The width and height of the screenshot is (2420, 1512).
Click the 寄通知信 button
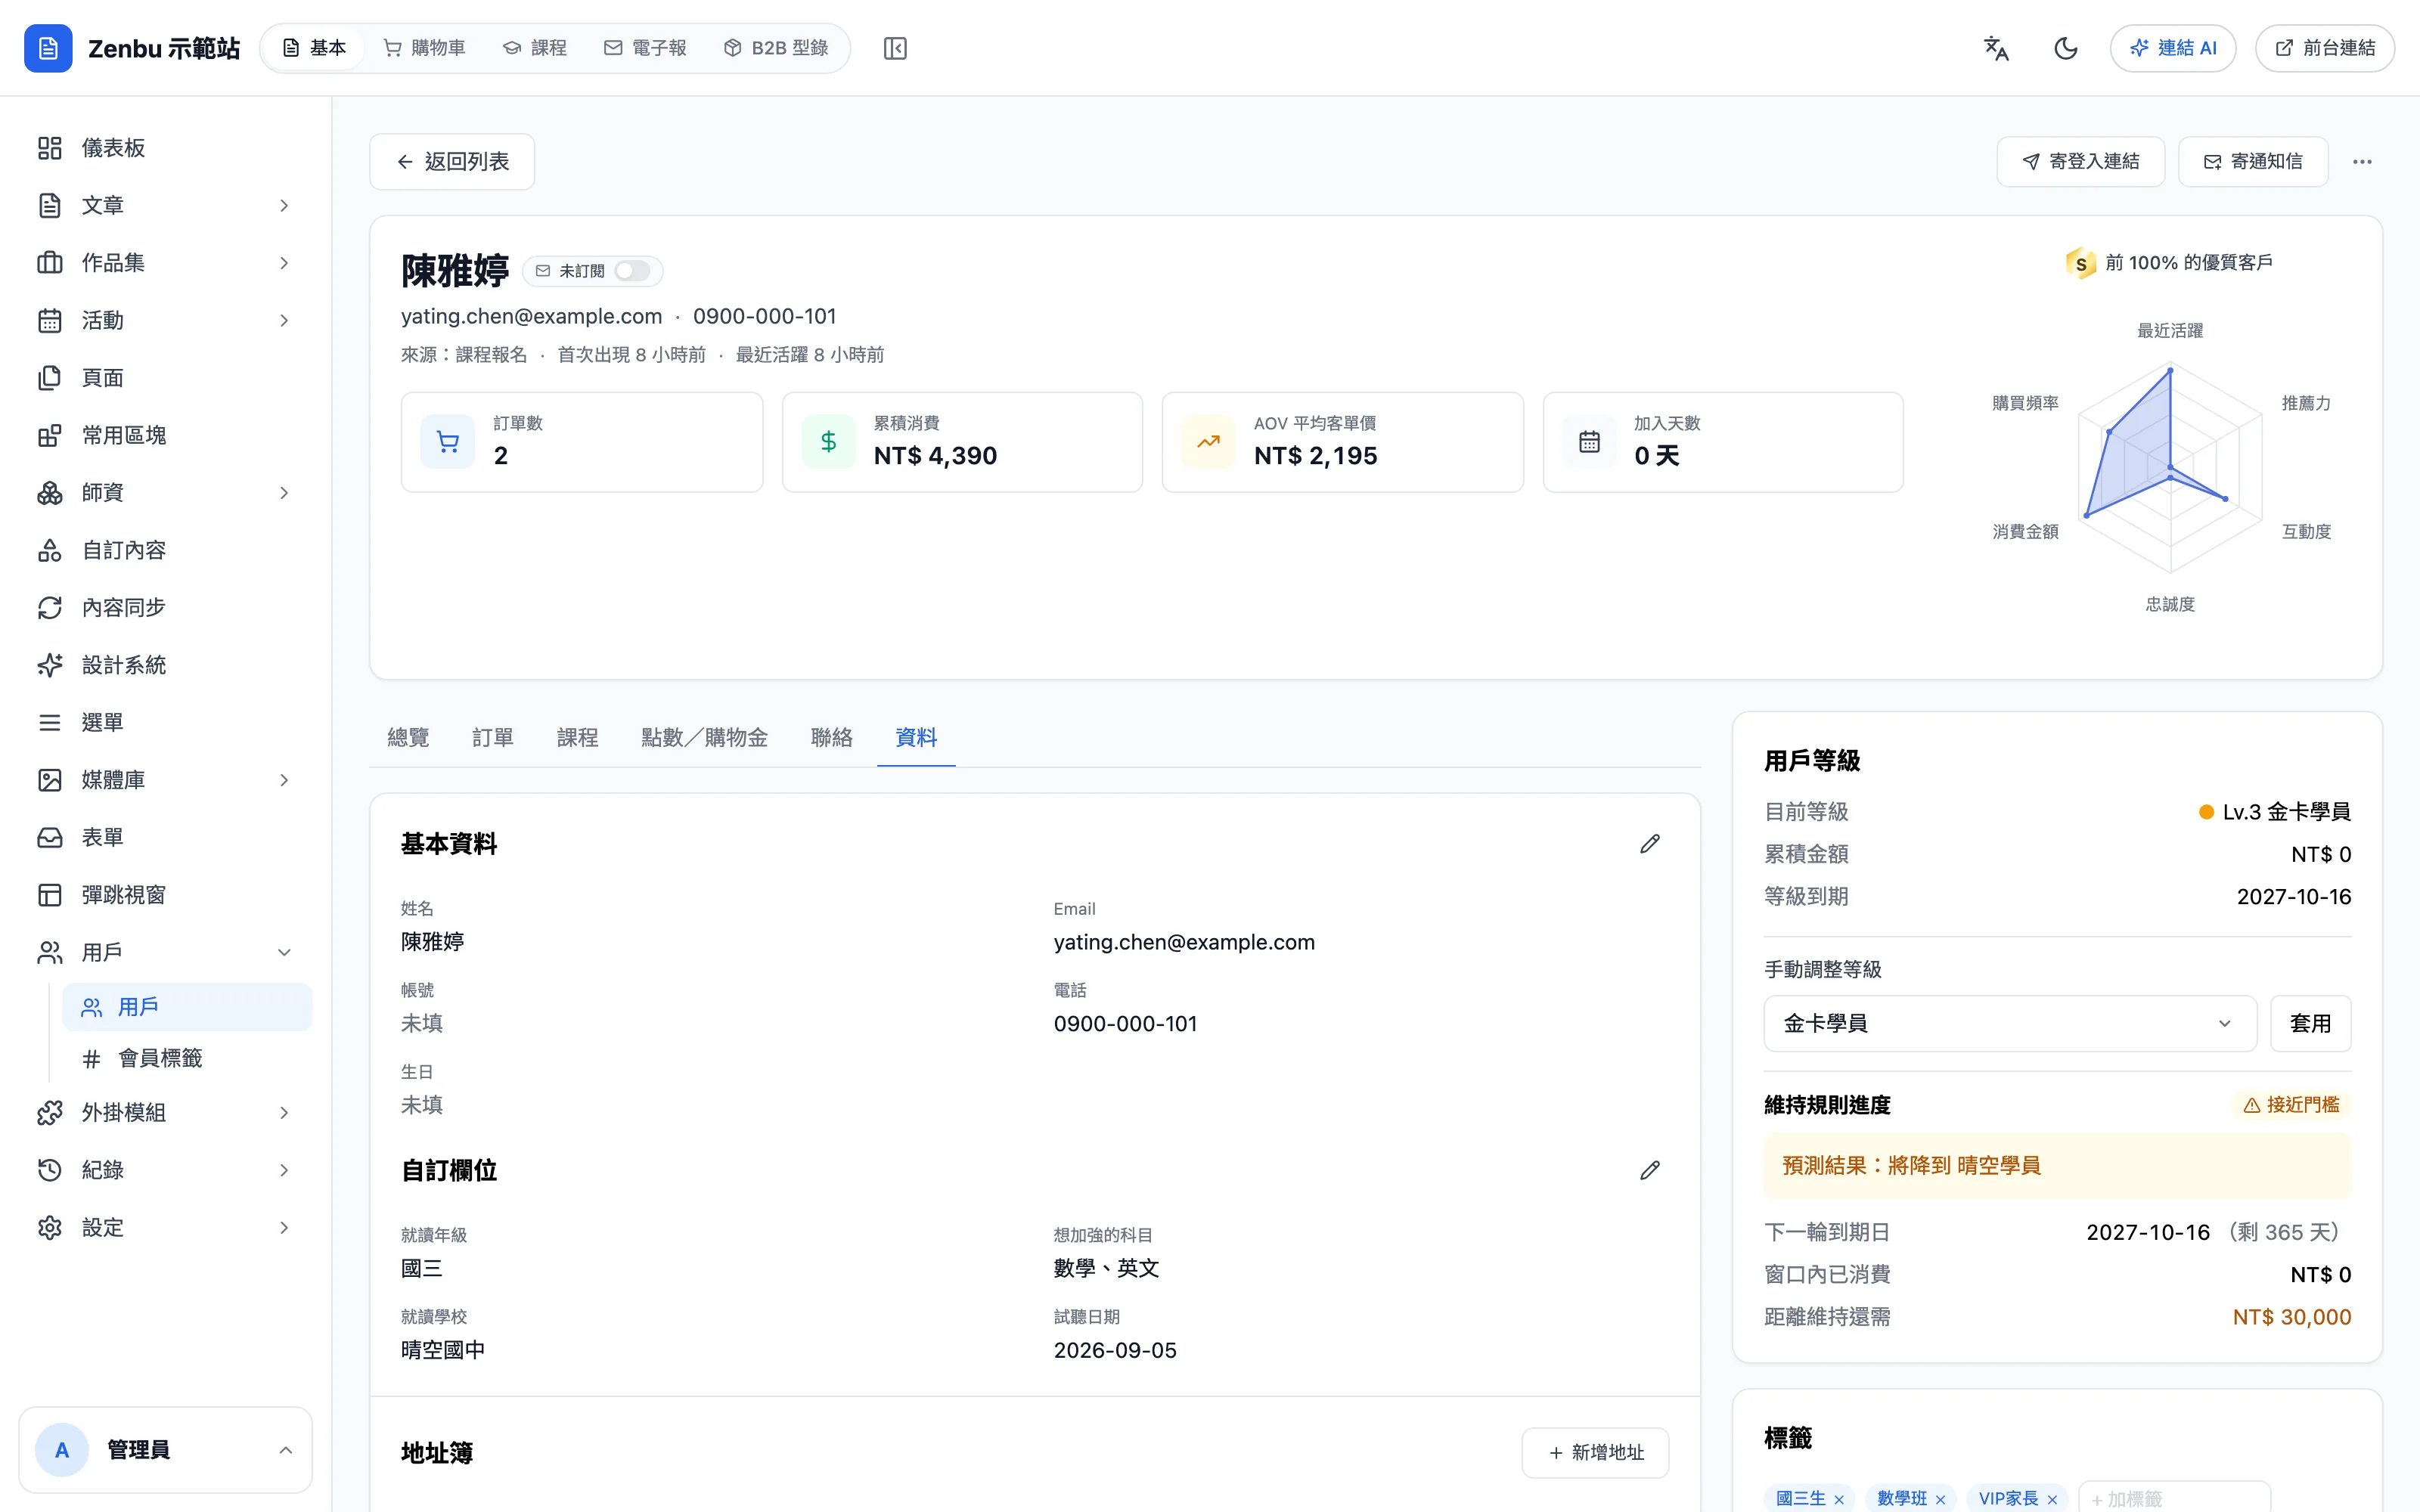(2253, 162)
